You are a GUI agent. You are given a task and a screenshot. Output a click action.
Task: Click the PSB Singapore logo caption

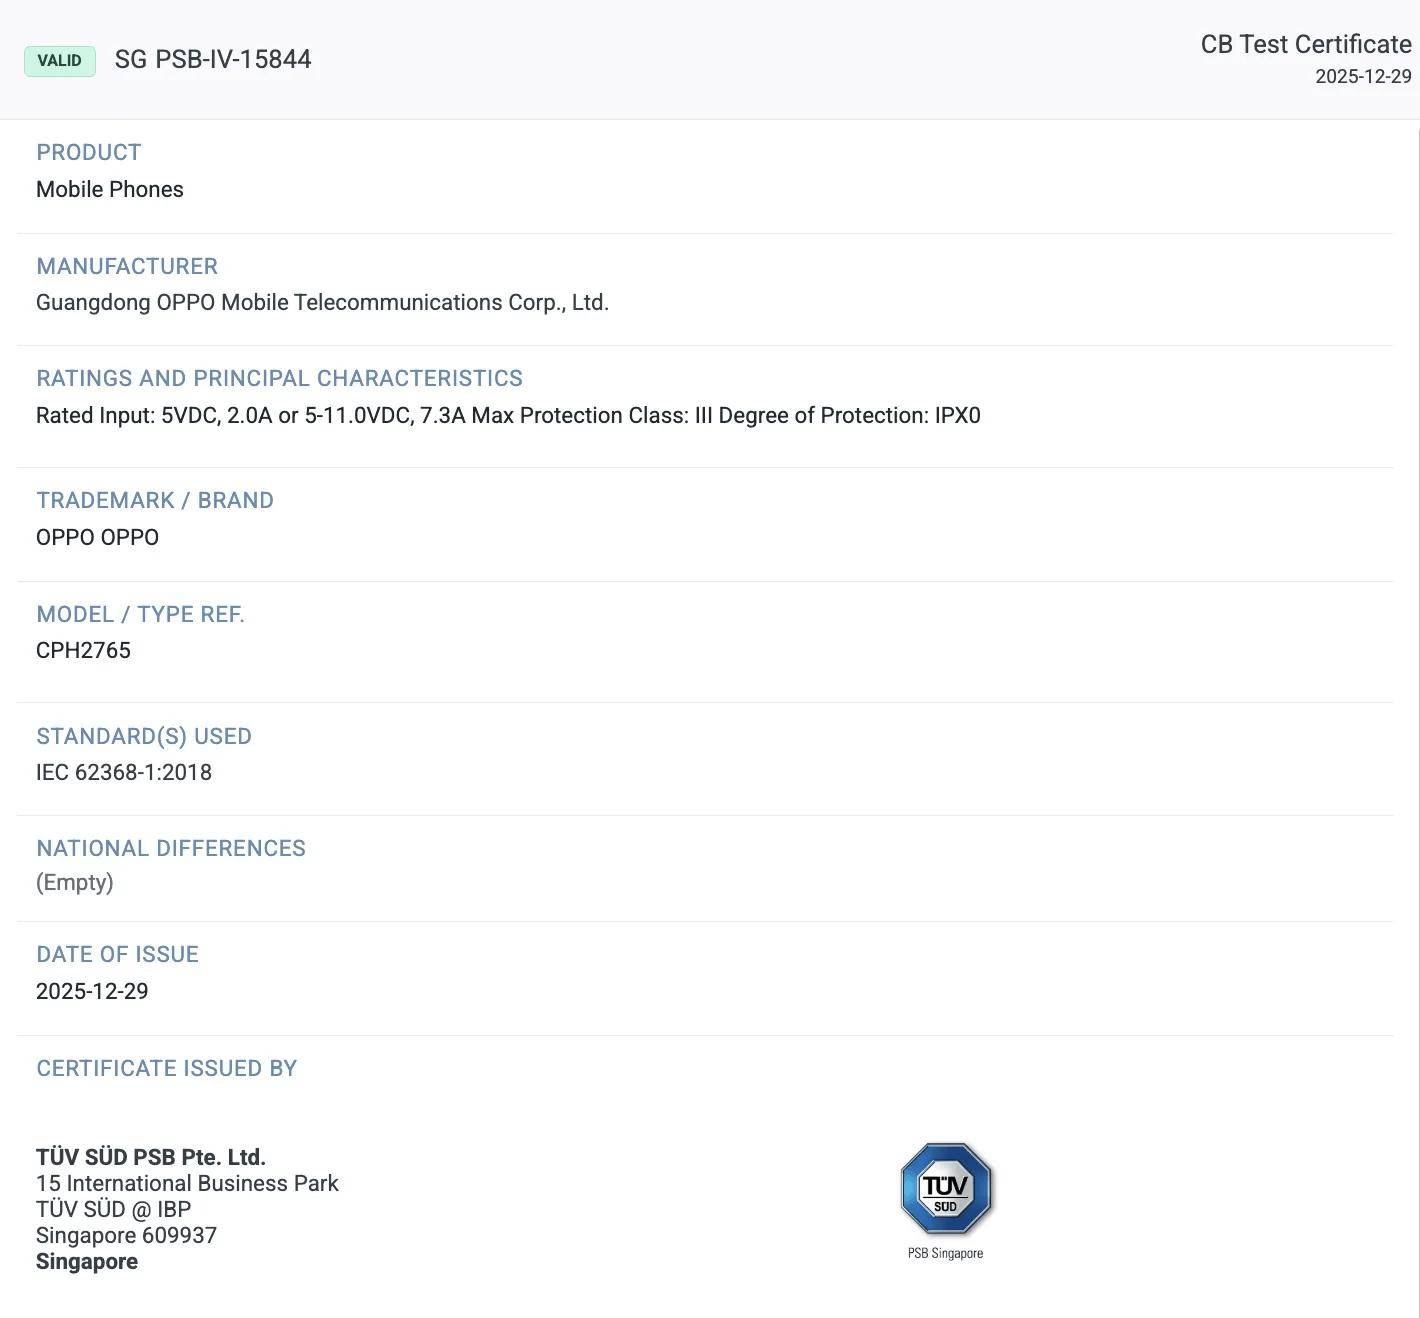click(x=945, y=1254)
